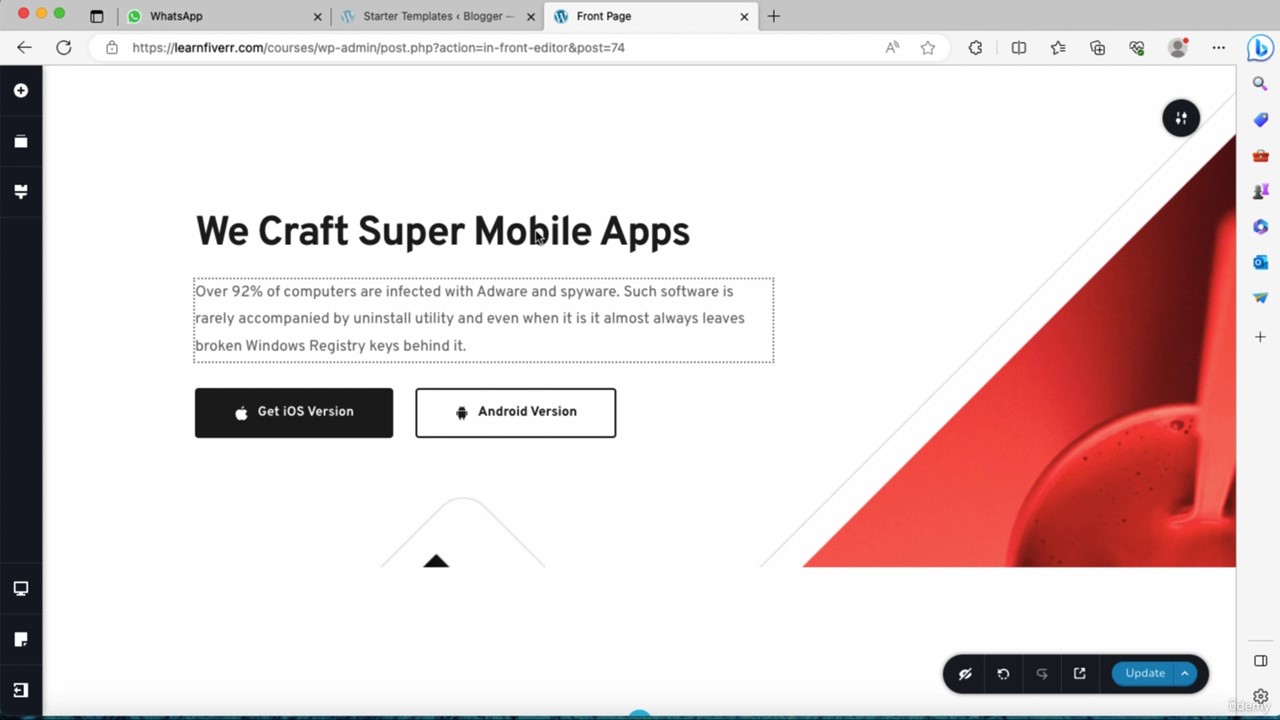
Task: Open a new browser tab with the plus
Action: [773, 16]
